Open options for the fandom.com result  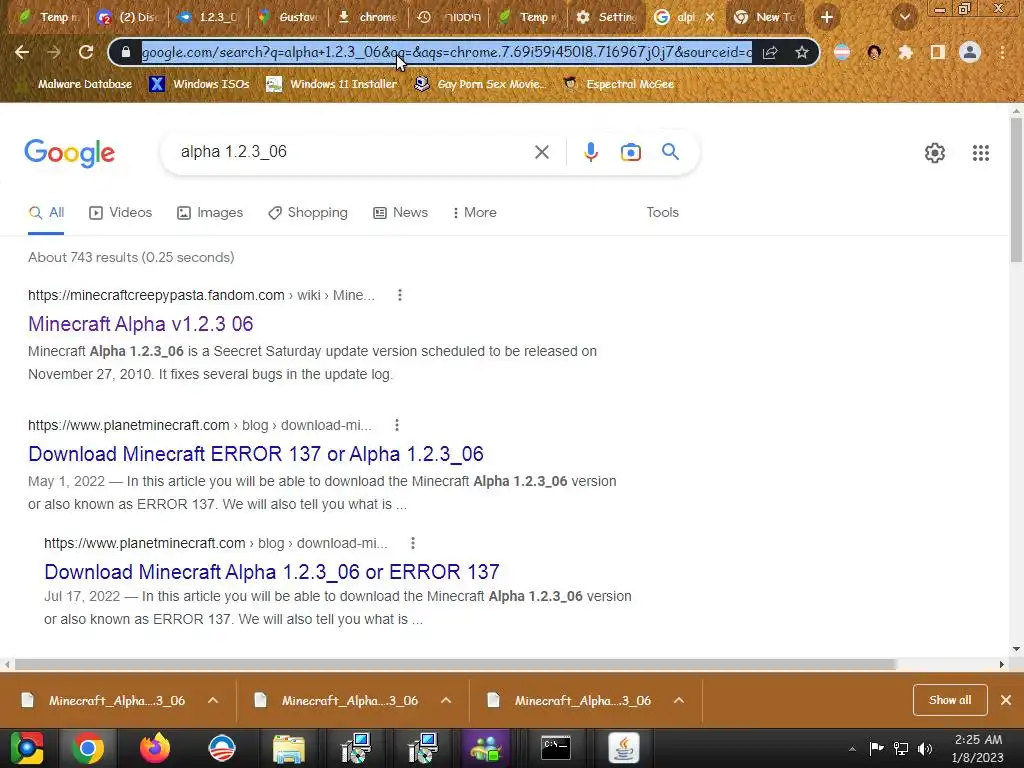click(400, 295)
